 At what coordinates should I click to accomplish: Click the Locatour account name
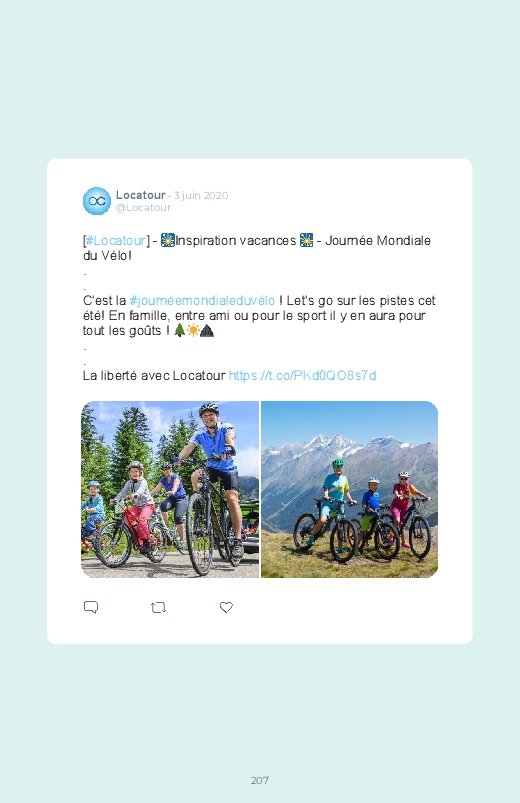coord(141,195)
